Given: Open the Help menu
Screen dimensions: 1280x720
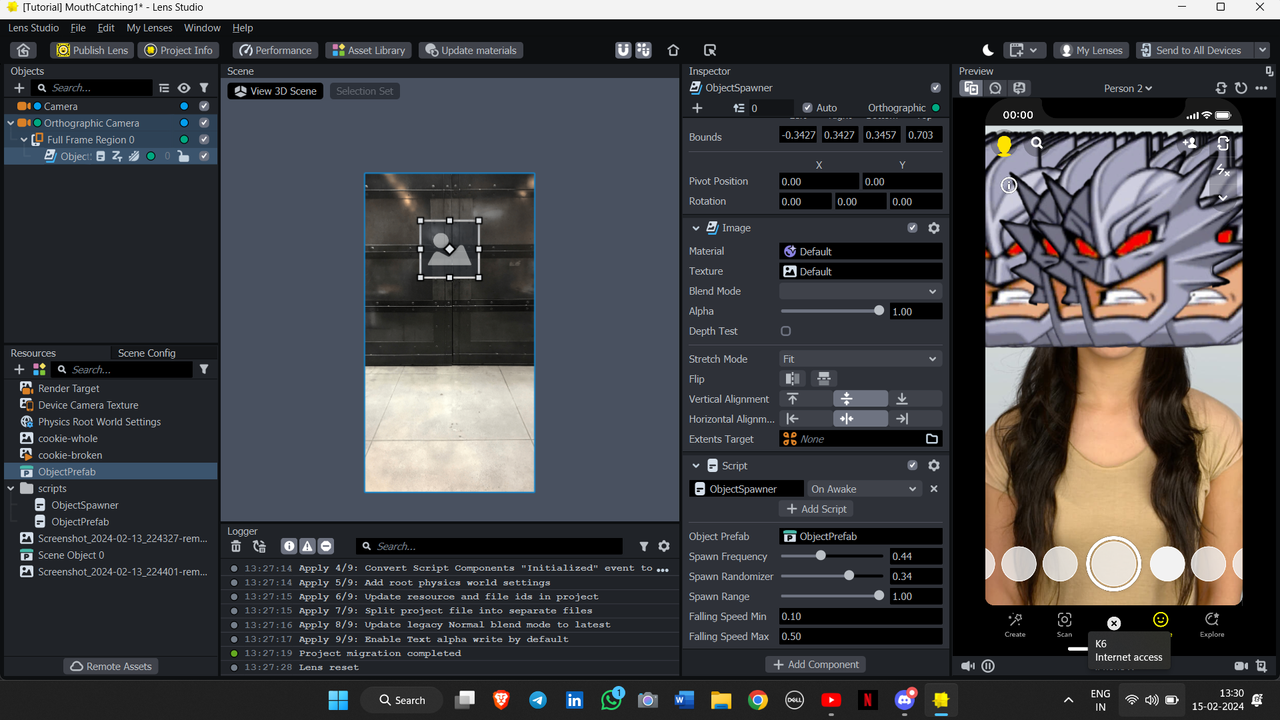Looking at the screenshot, I should (x=242, y=28).
